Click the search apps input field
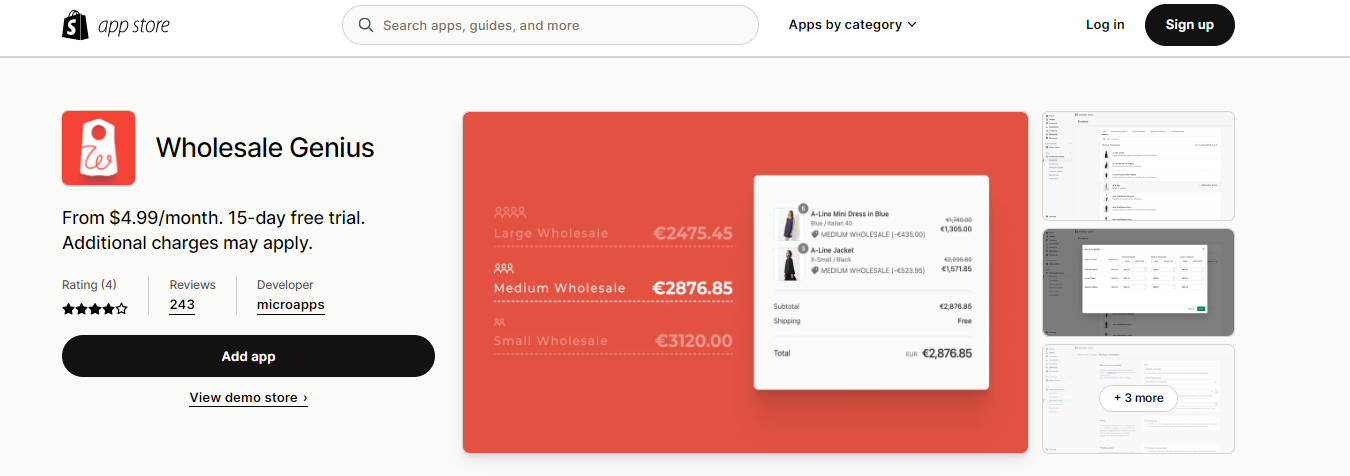1350x476 pixels. (x=550, y=25)
